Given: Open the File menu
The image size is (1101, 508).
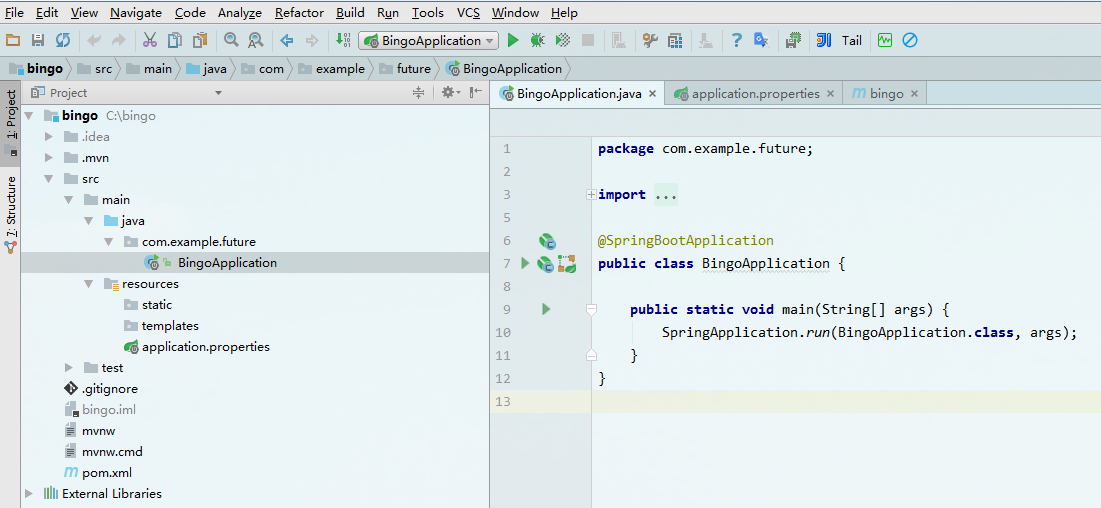Looking at the screenshot, I should [x=14, y=13].
